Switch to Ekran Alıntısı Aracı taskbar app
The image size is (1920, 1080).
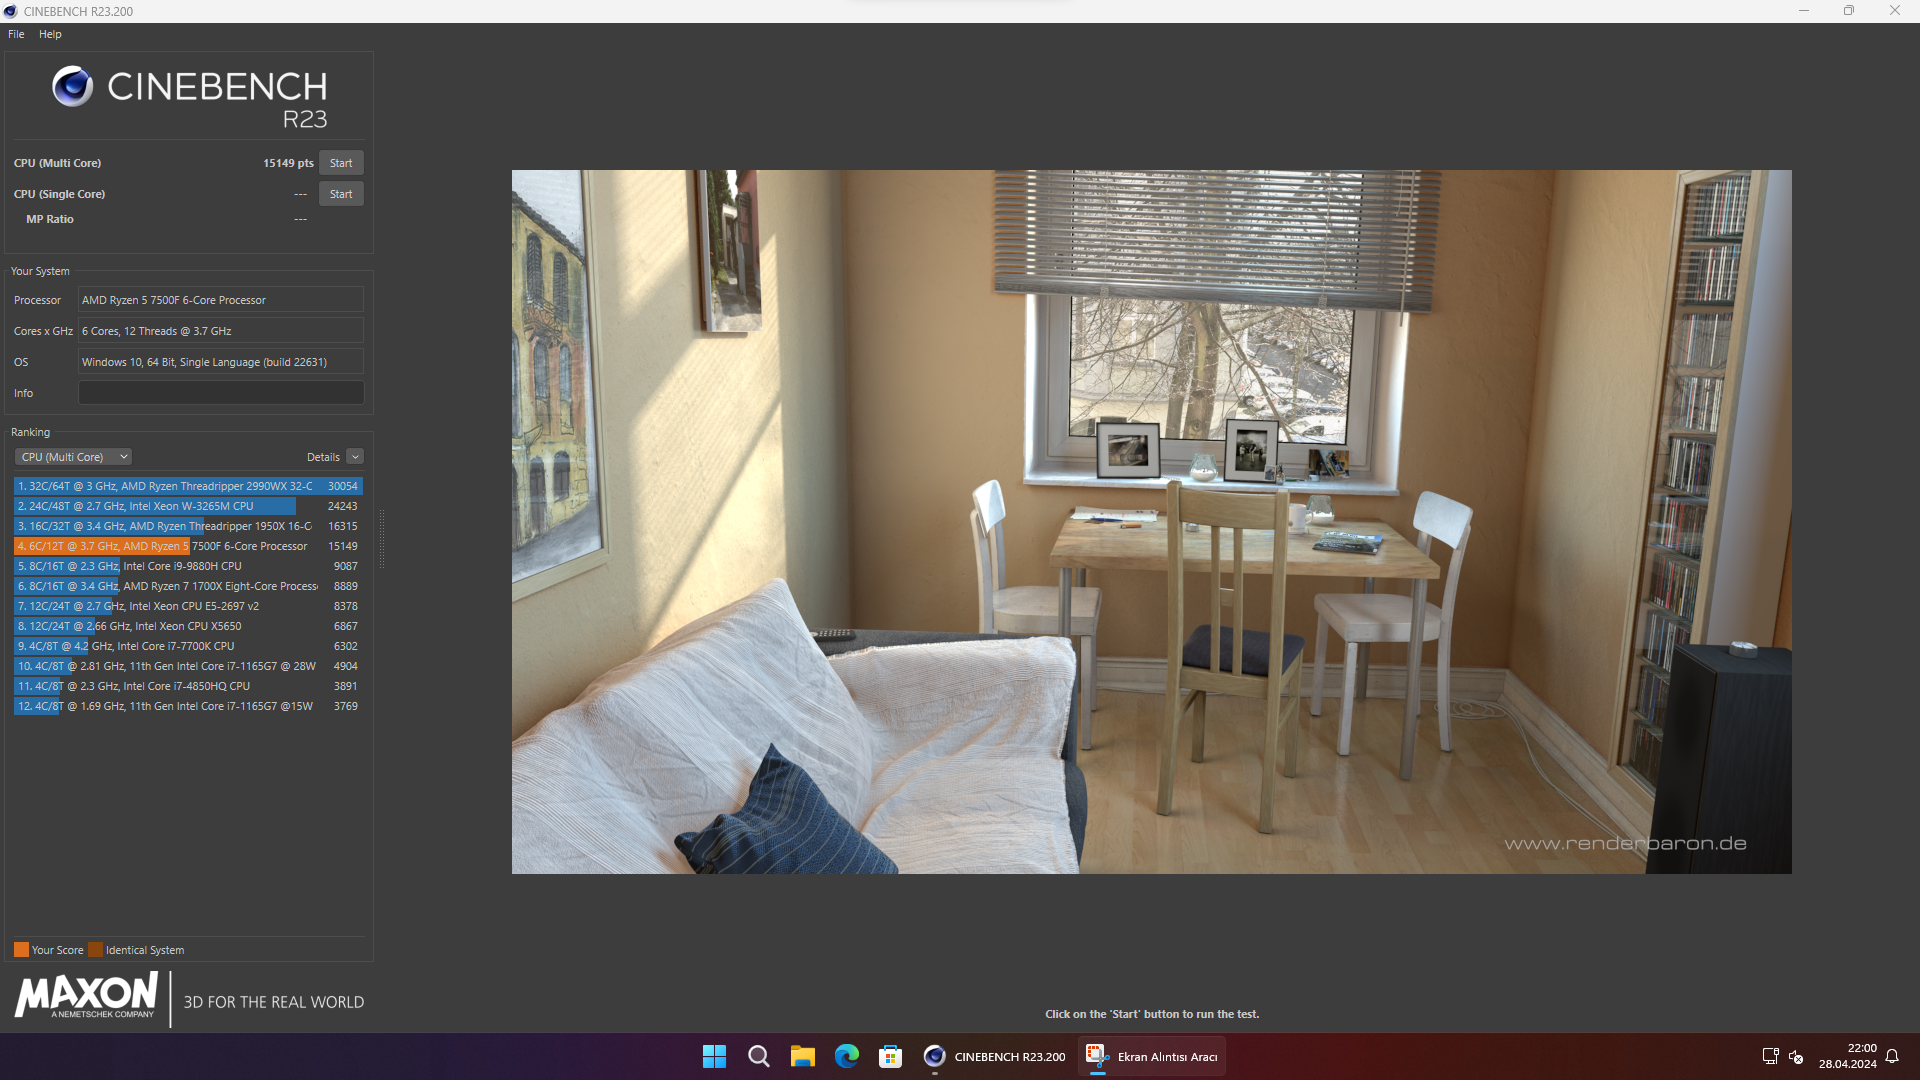(x=1152, y=1056)
